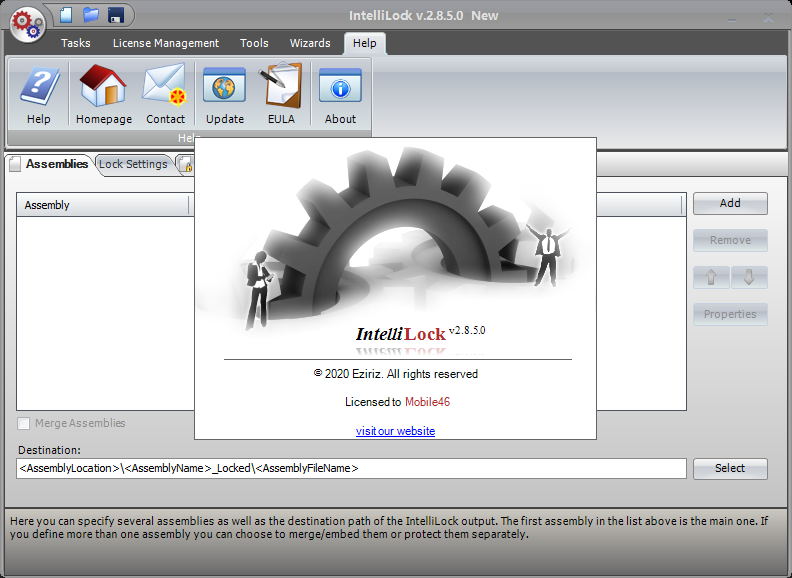Viewport: 792px width, 578px height.
Task: Open assembly Properties button
Action: click(x=730, y=314)
